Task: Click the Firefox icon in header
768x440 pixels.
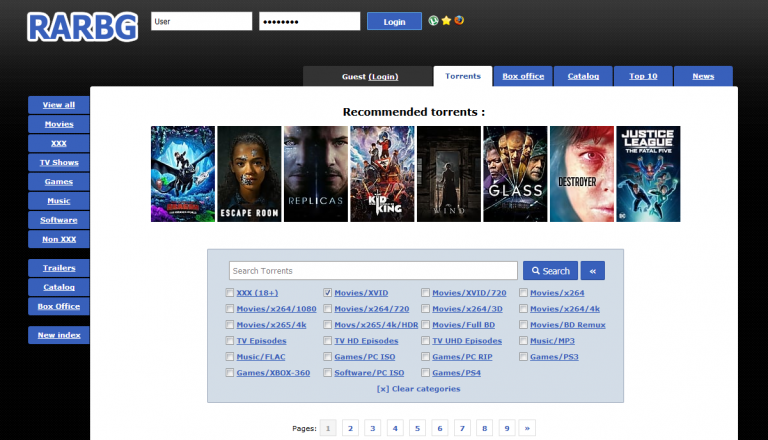Action: coord(459,20)
